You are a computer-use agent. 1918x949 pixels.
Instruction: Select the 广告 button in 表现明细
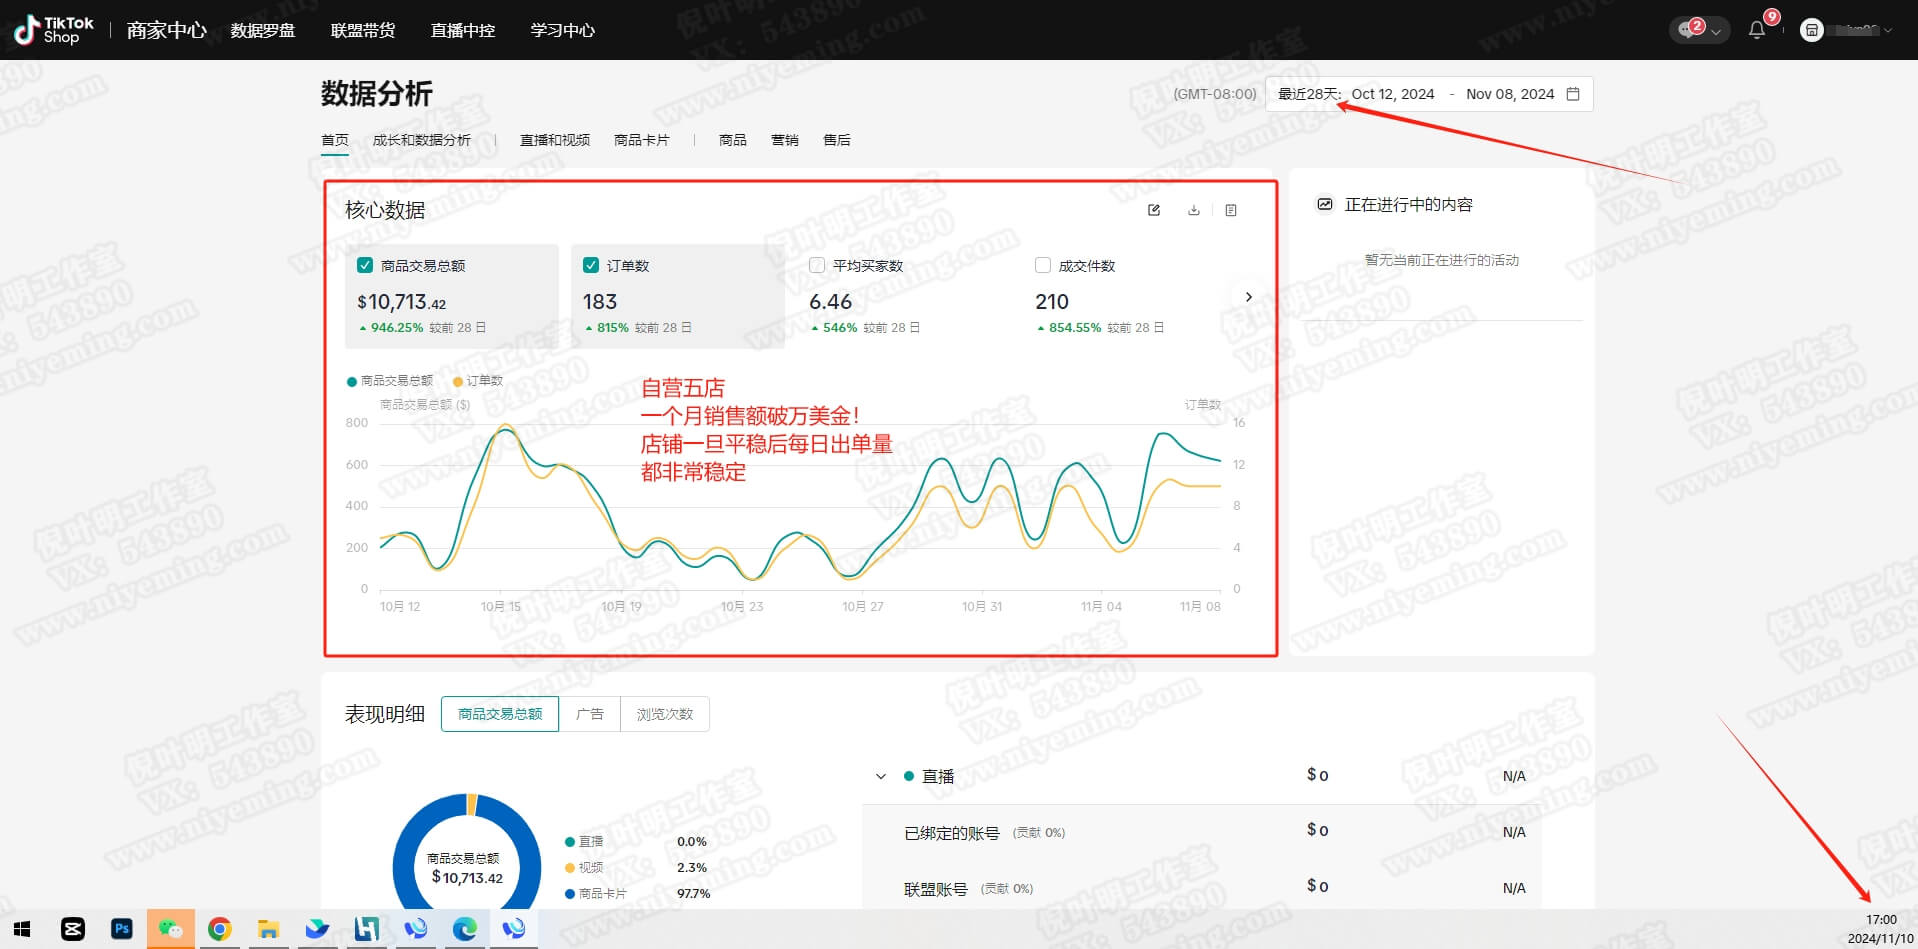[x=590, y=714]
